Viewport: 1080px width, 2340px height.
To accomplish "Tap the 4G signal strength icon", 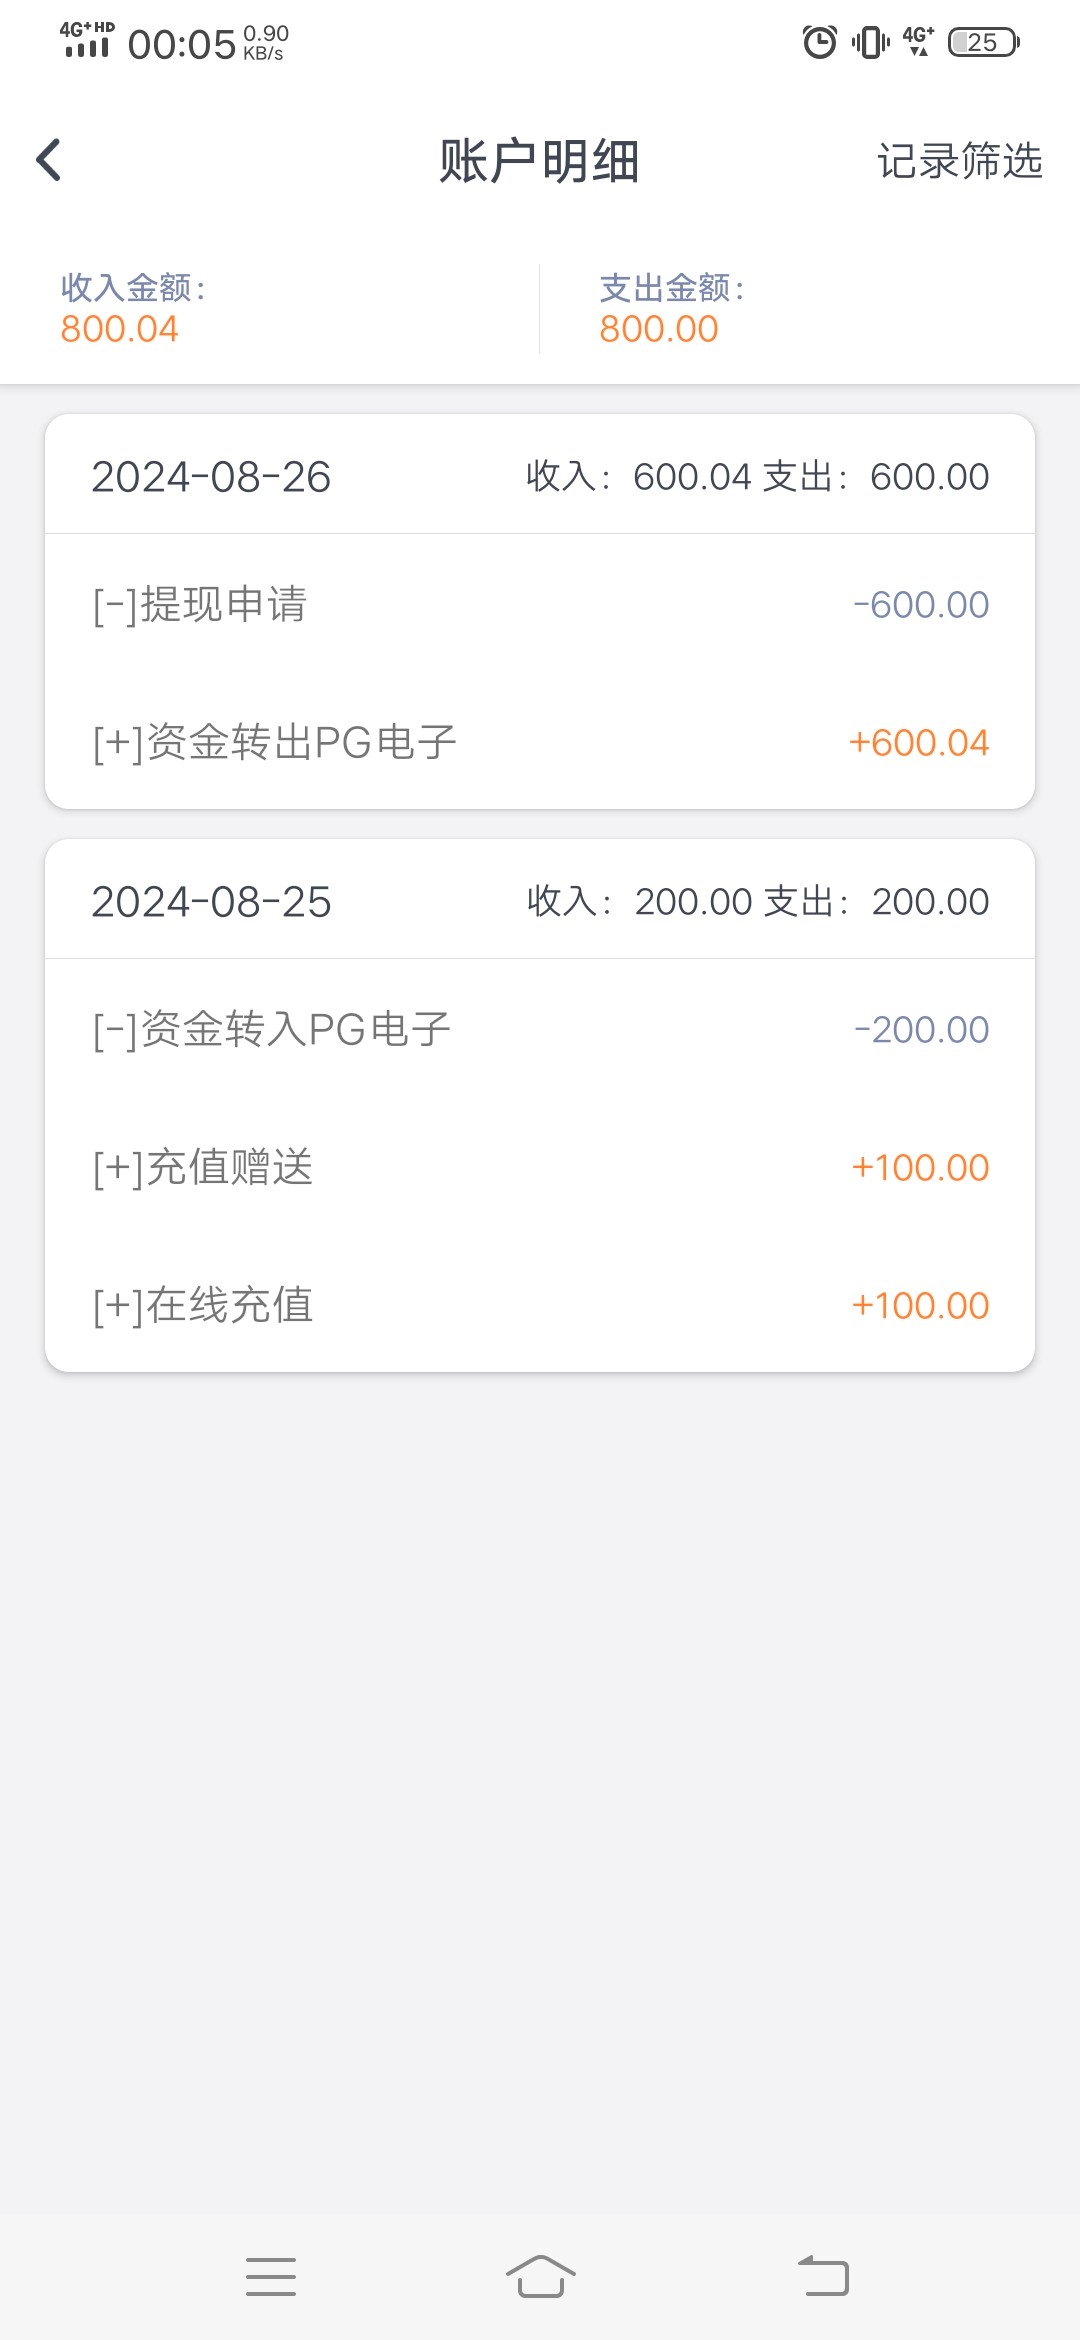I will [87, 40].
